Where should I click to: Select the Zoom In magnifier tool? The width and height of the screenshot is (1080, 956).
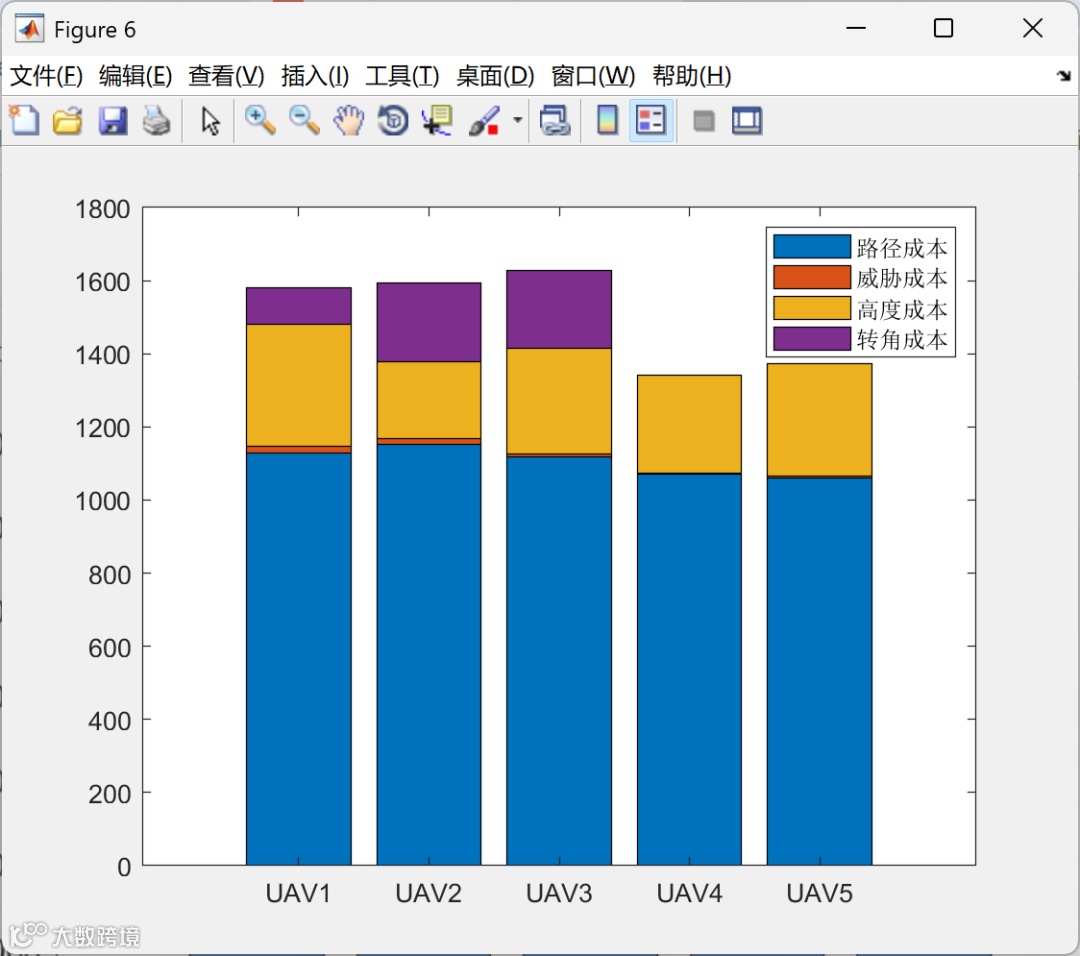click(x=260, y=121)
